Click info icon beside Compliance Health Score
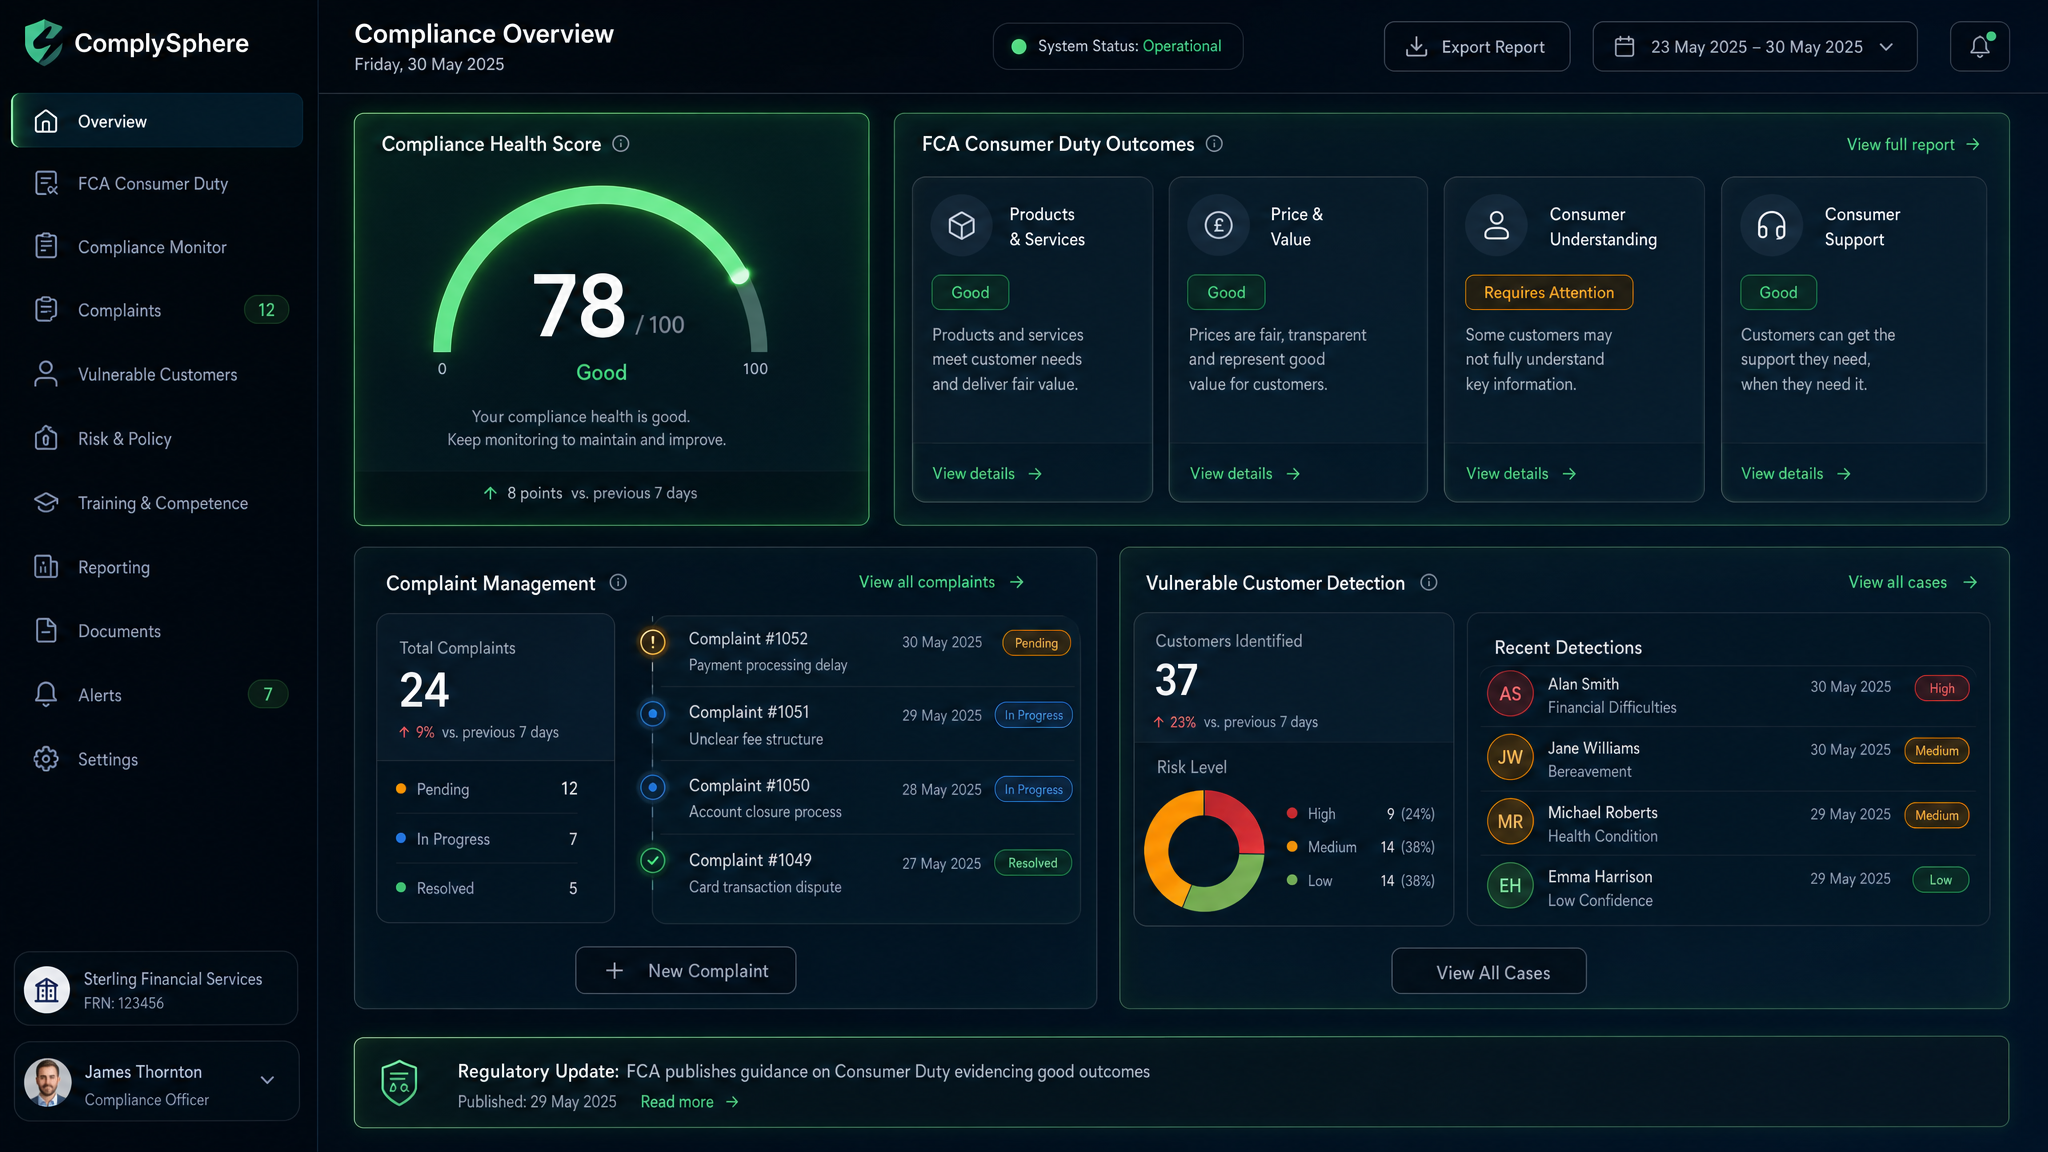The height and width of the screenshot is (1152, 2048). pyautogui.click(x=621, y=143)
